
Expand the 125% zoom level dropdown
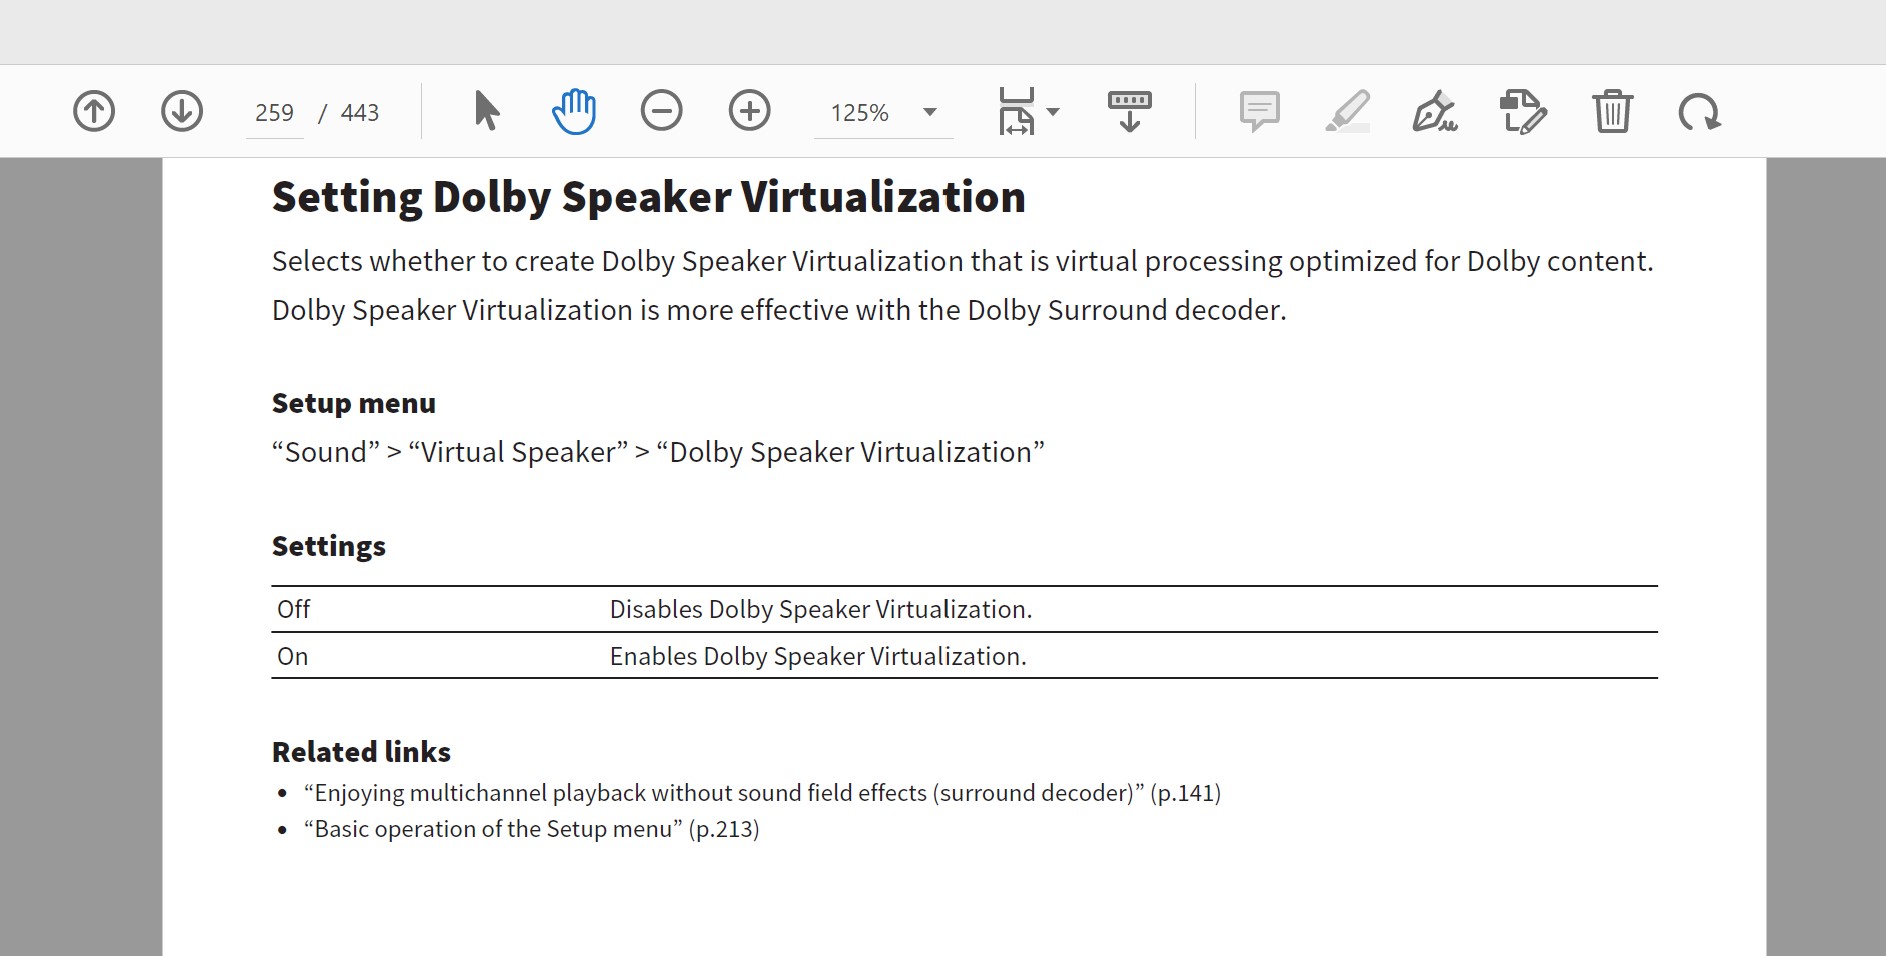930,112
